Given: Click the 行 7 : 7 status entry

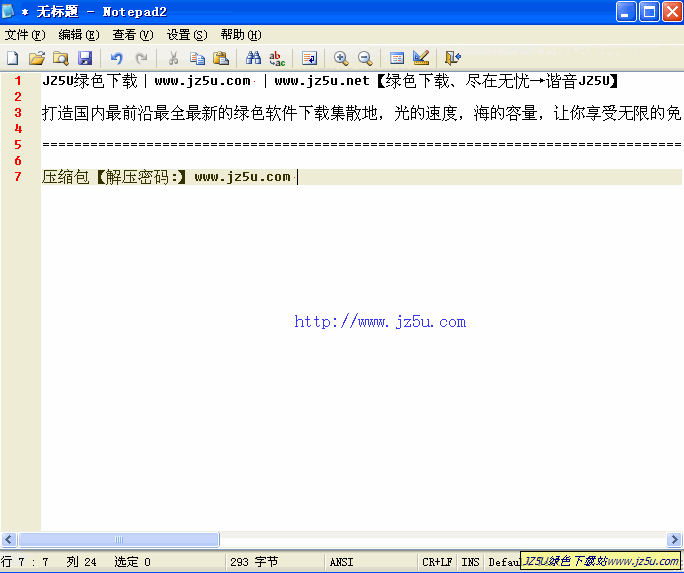Looking at the screenshot, I should pyautogui.click(x=24, y=562).
